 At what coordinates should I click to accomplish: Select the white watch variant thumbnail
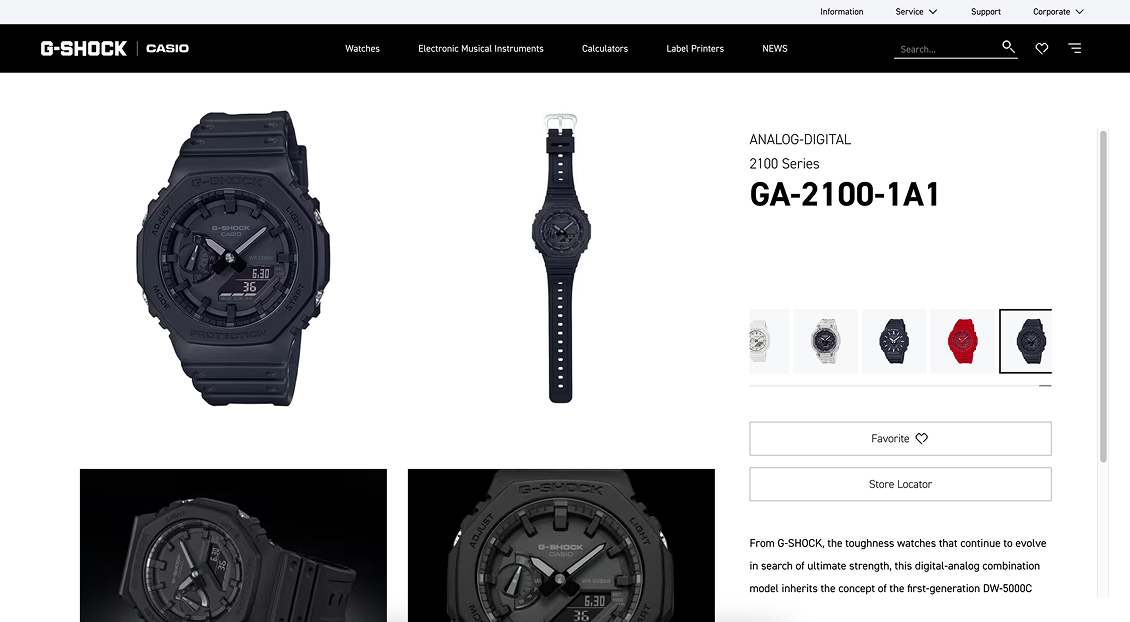tap(769, 341)
